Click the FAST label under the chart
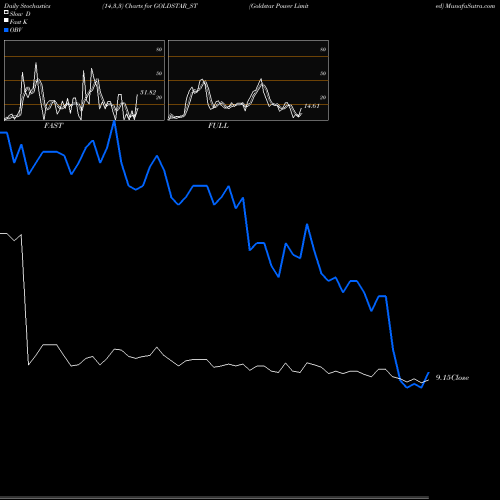Image resolution: width=500 pixels, height=500 pixels. [53, 126]
